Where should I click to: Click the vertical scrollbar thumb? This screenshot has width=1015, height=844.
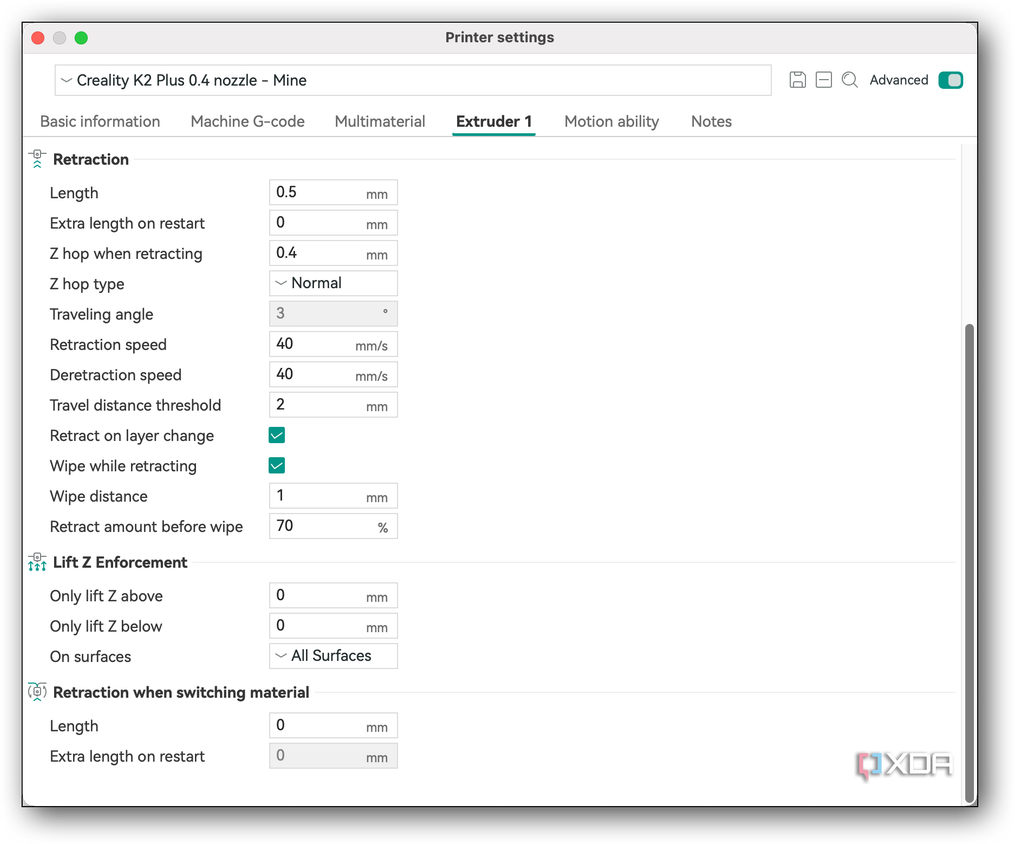click(x=969, y=563)
